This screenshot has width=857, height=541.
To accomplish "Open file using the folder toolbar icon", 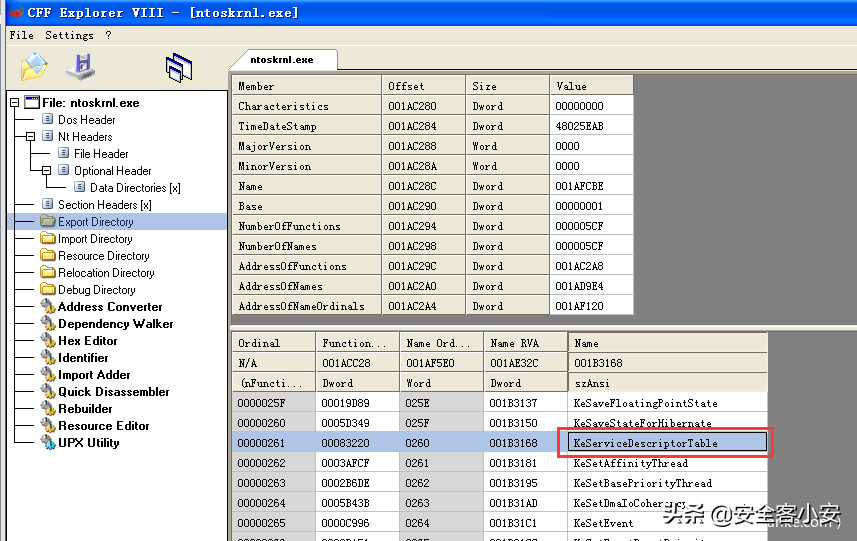I will click(34, 67).
